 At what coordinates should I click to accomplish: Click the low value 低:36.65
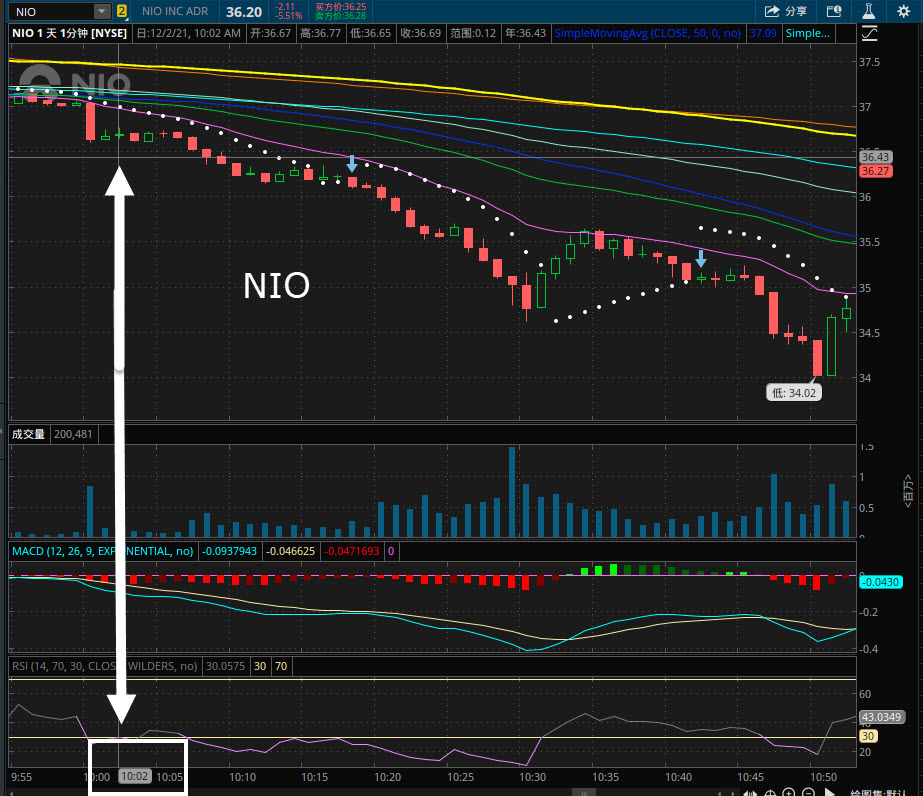coord(370,33)
